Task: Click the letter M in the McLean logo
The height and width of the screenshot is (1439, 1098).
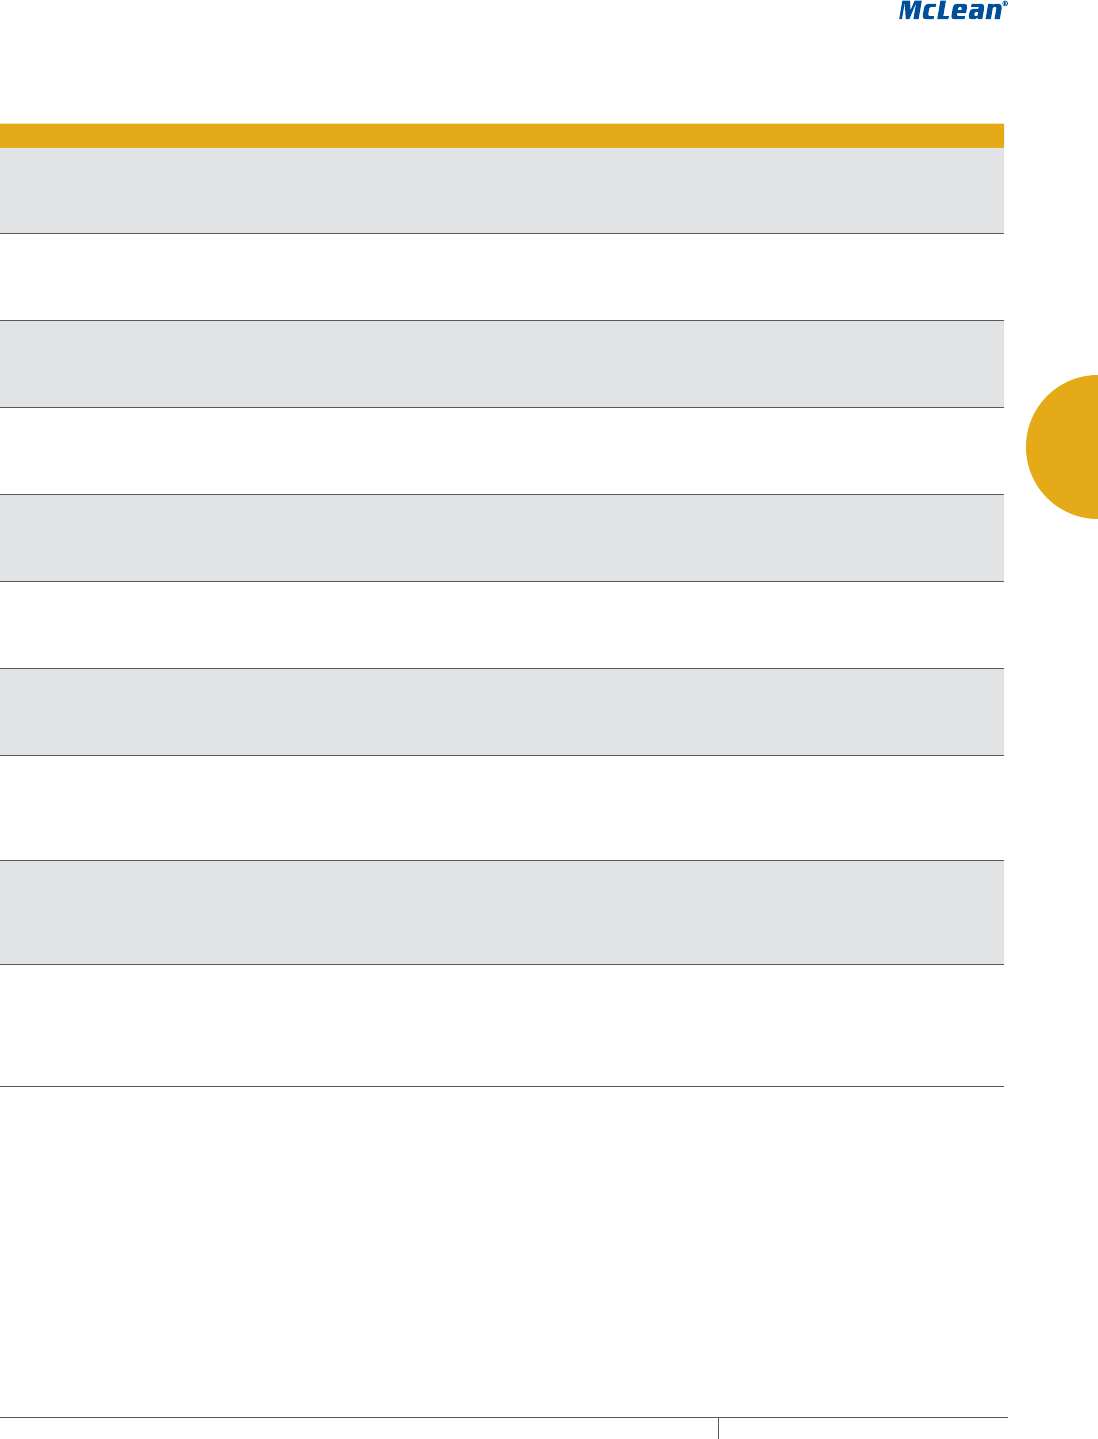Action: [911, 12]
